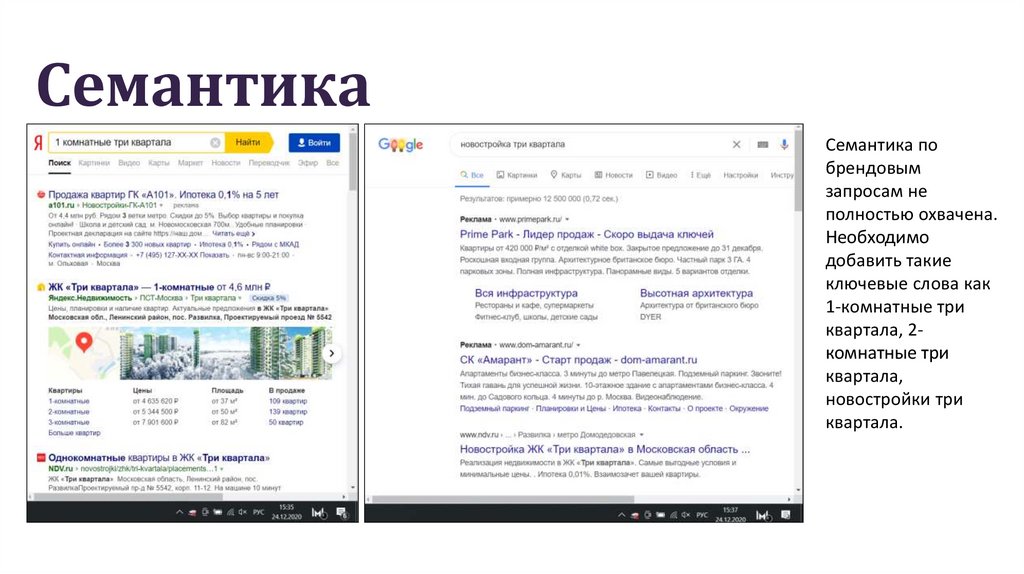Viewport: 1024px width, 574px height.
Task: Clear the Yandex search field with the X icon
Action: pyautogui.click(x=215, y=142)
